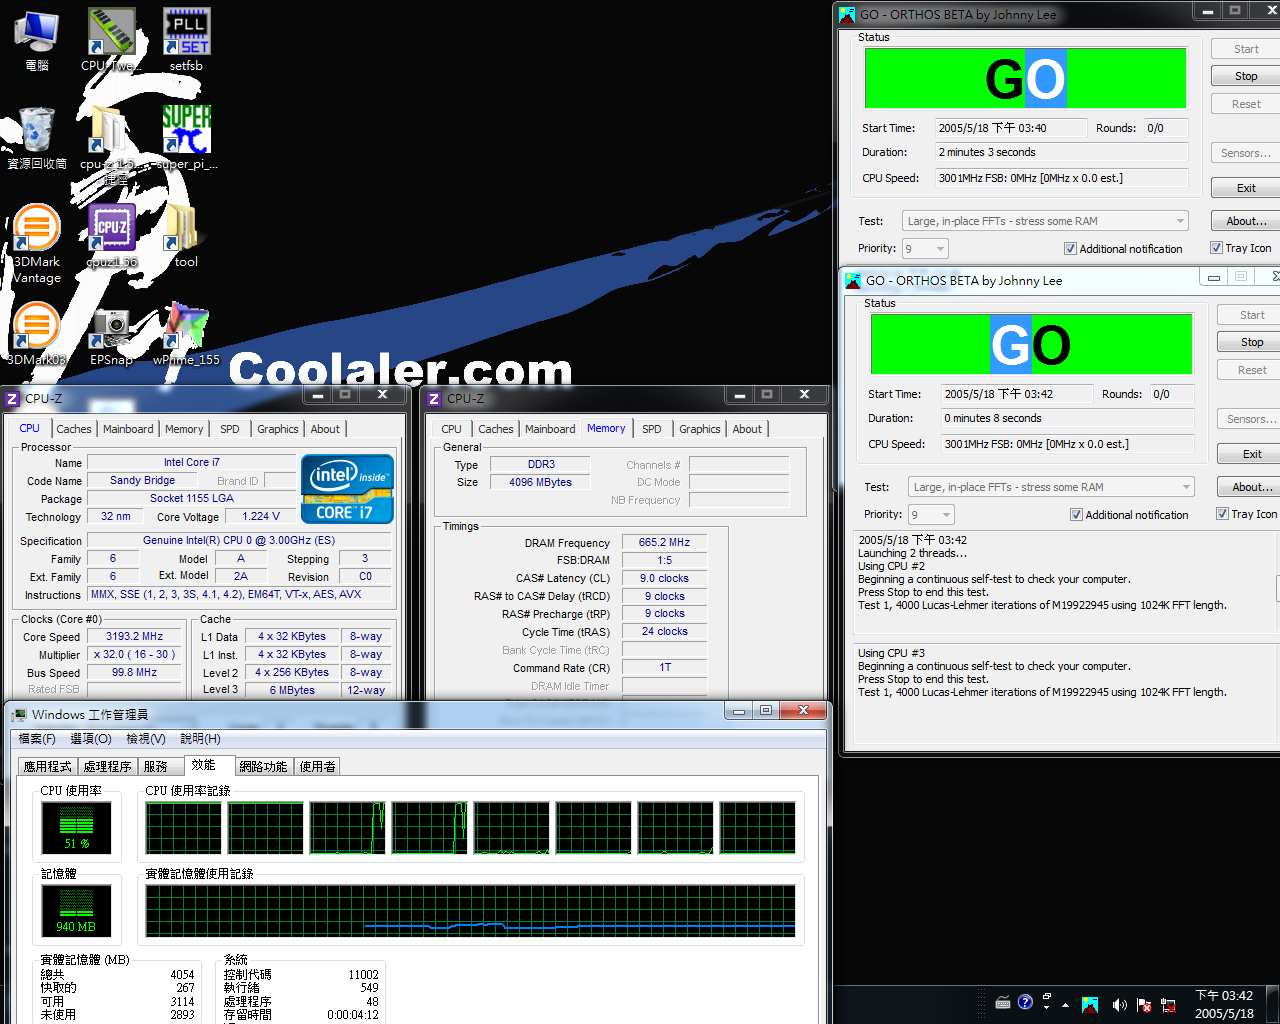The height and width of the screenshot is (1024, 1280).
Task: Click the Z title icon of CPU-Z memory window
Action: (434, 398)
